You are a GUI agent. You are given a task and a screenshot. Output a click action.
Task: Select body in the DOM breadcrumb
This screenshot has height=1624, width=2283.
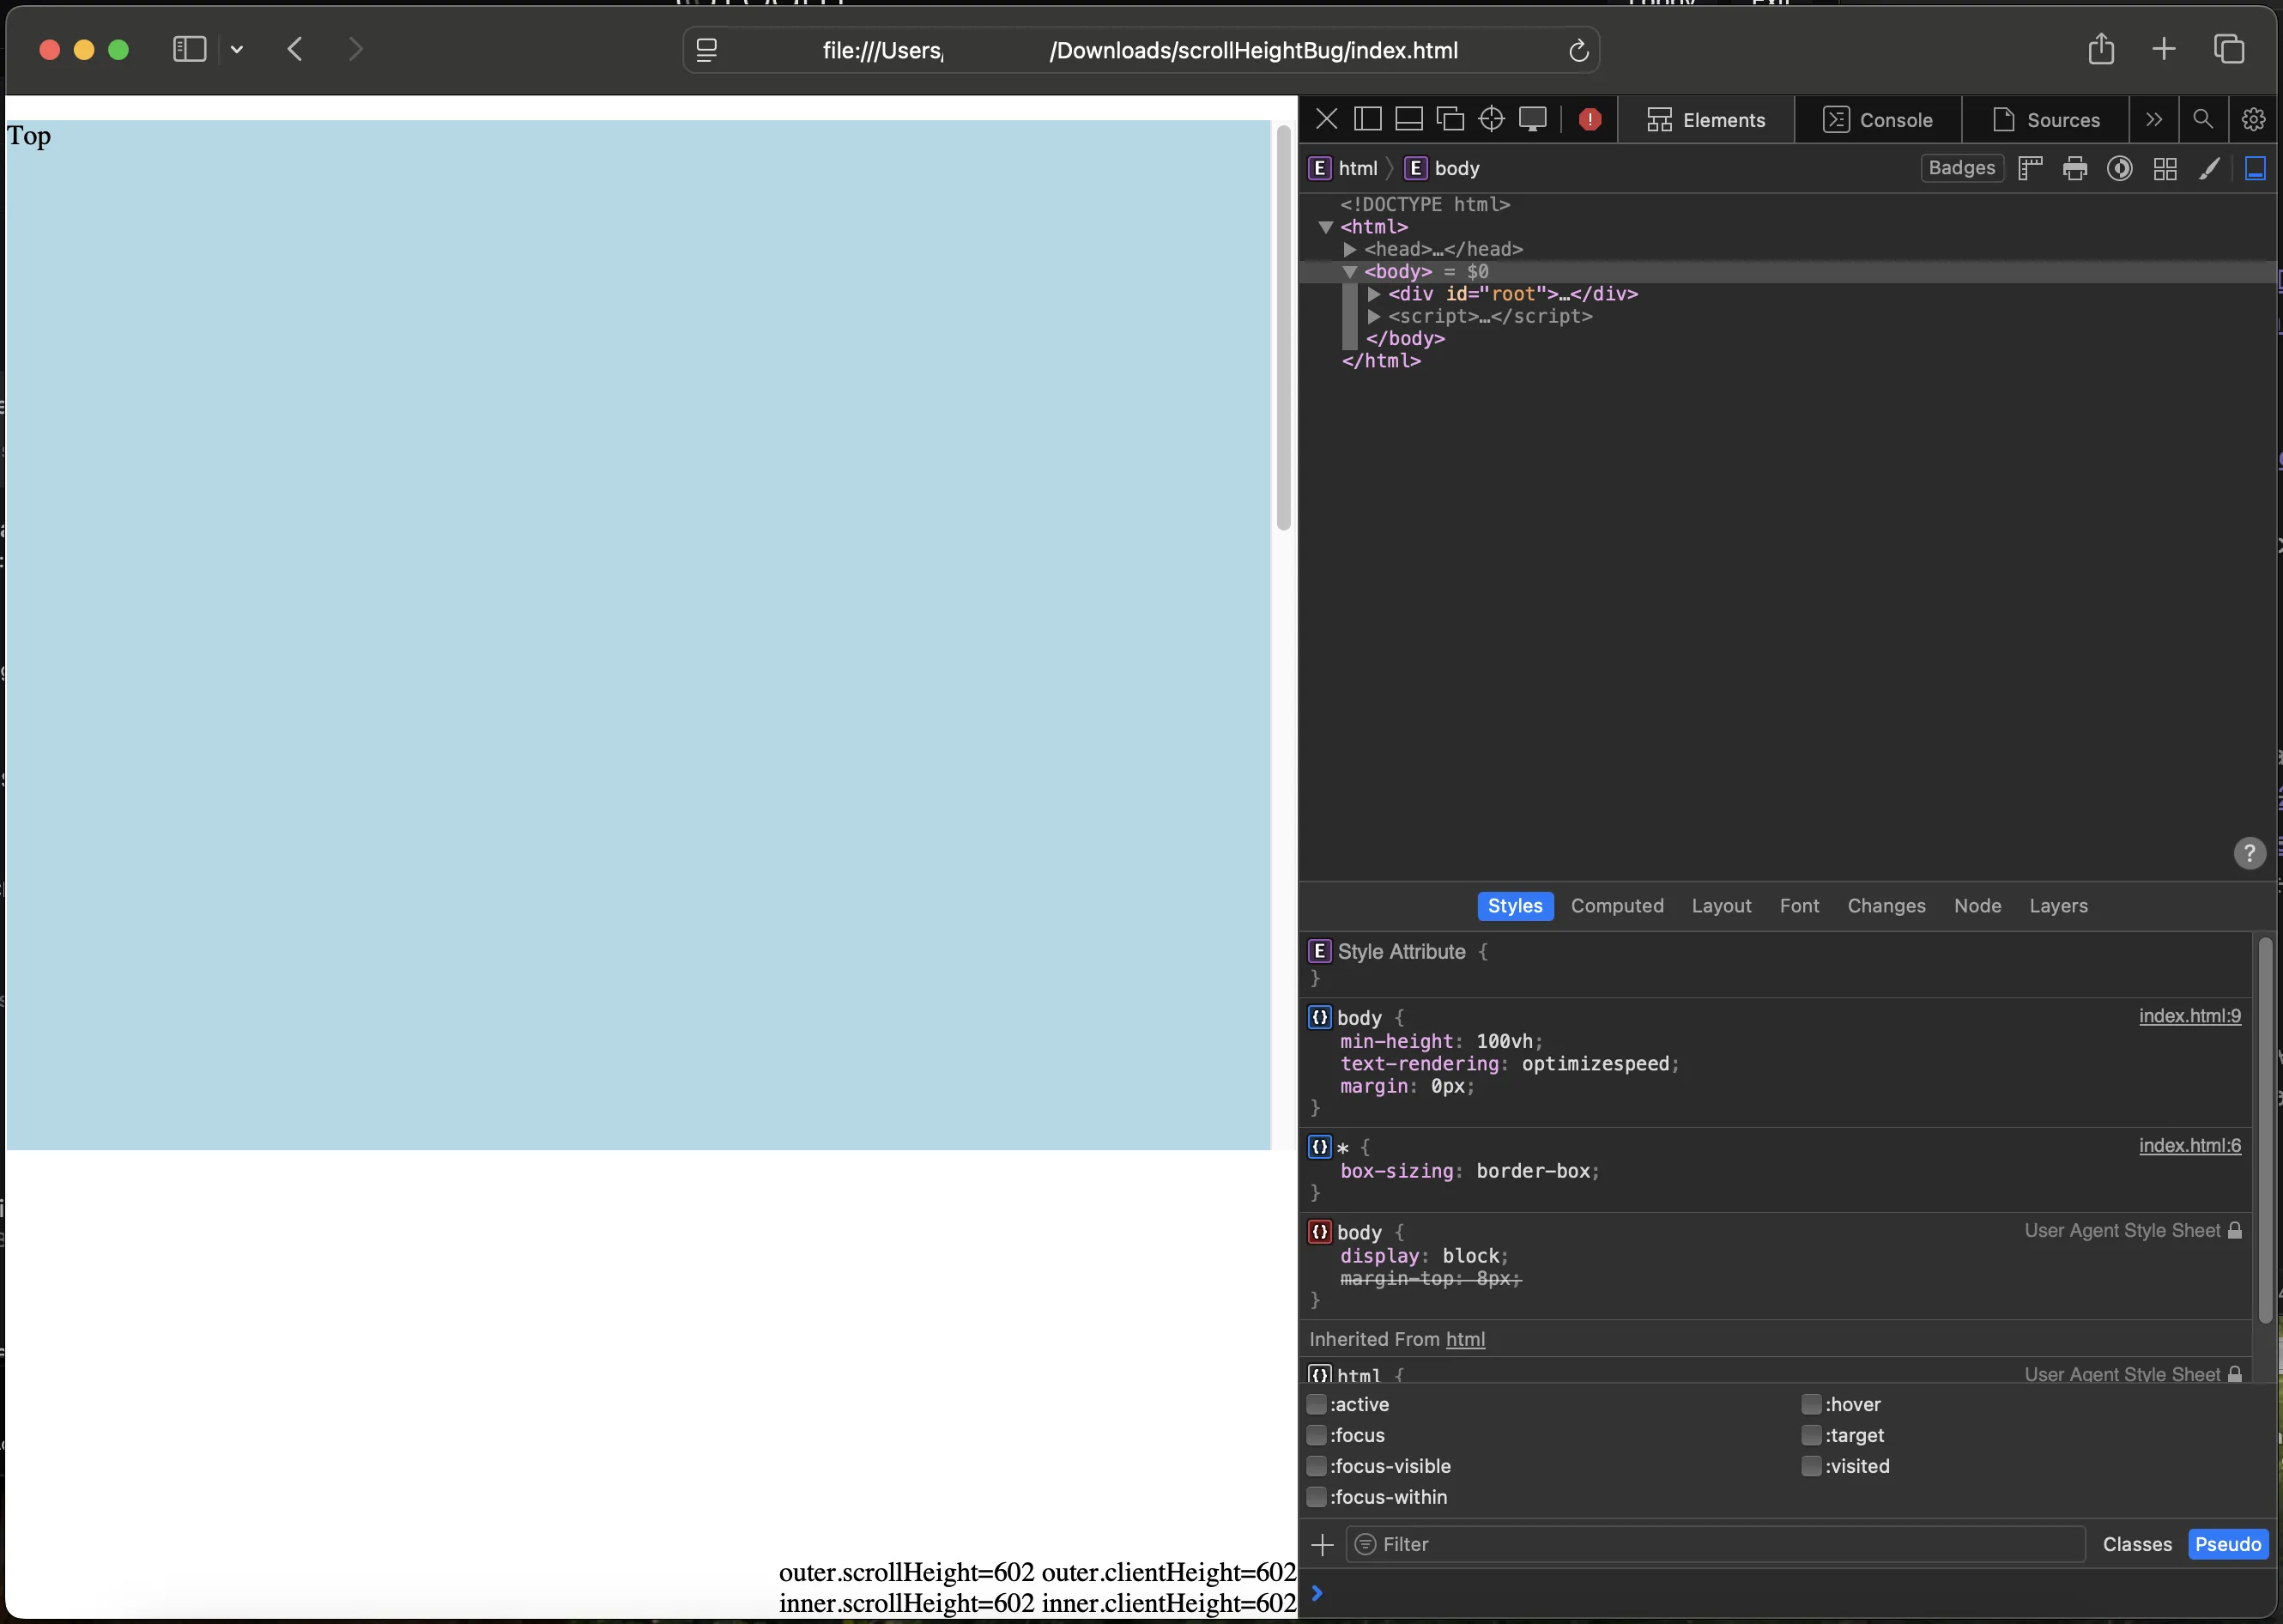1441,169
